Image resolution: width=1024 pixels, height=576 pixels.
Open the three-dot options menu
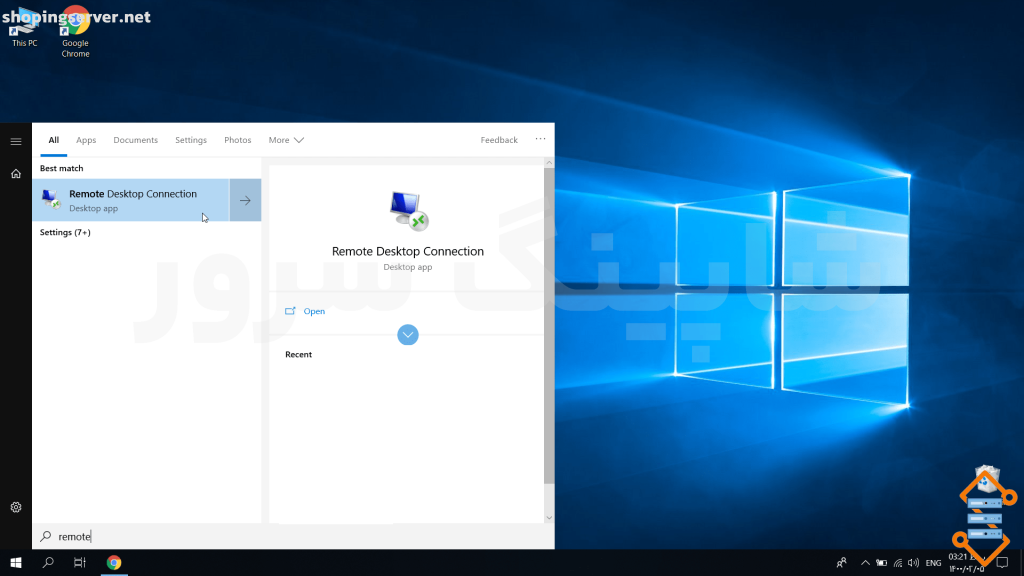[x=540, y=138]
